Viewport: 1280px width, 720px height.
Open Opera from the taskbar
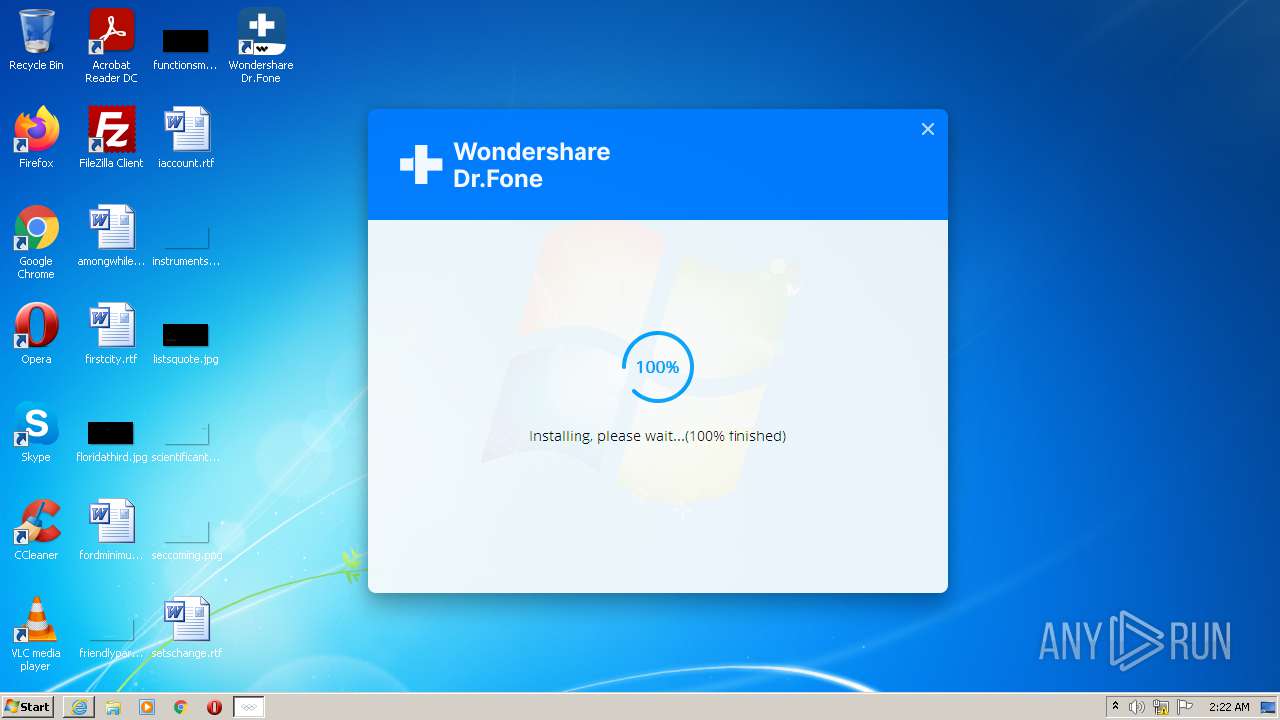(x=214, y=707)
